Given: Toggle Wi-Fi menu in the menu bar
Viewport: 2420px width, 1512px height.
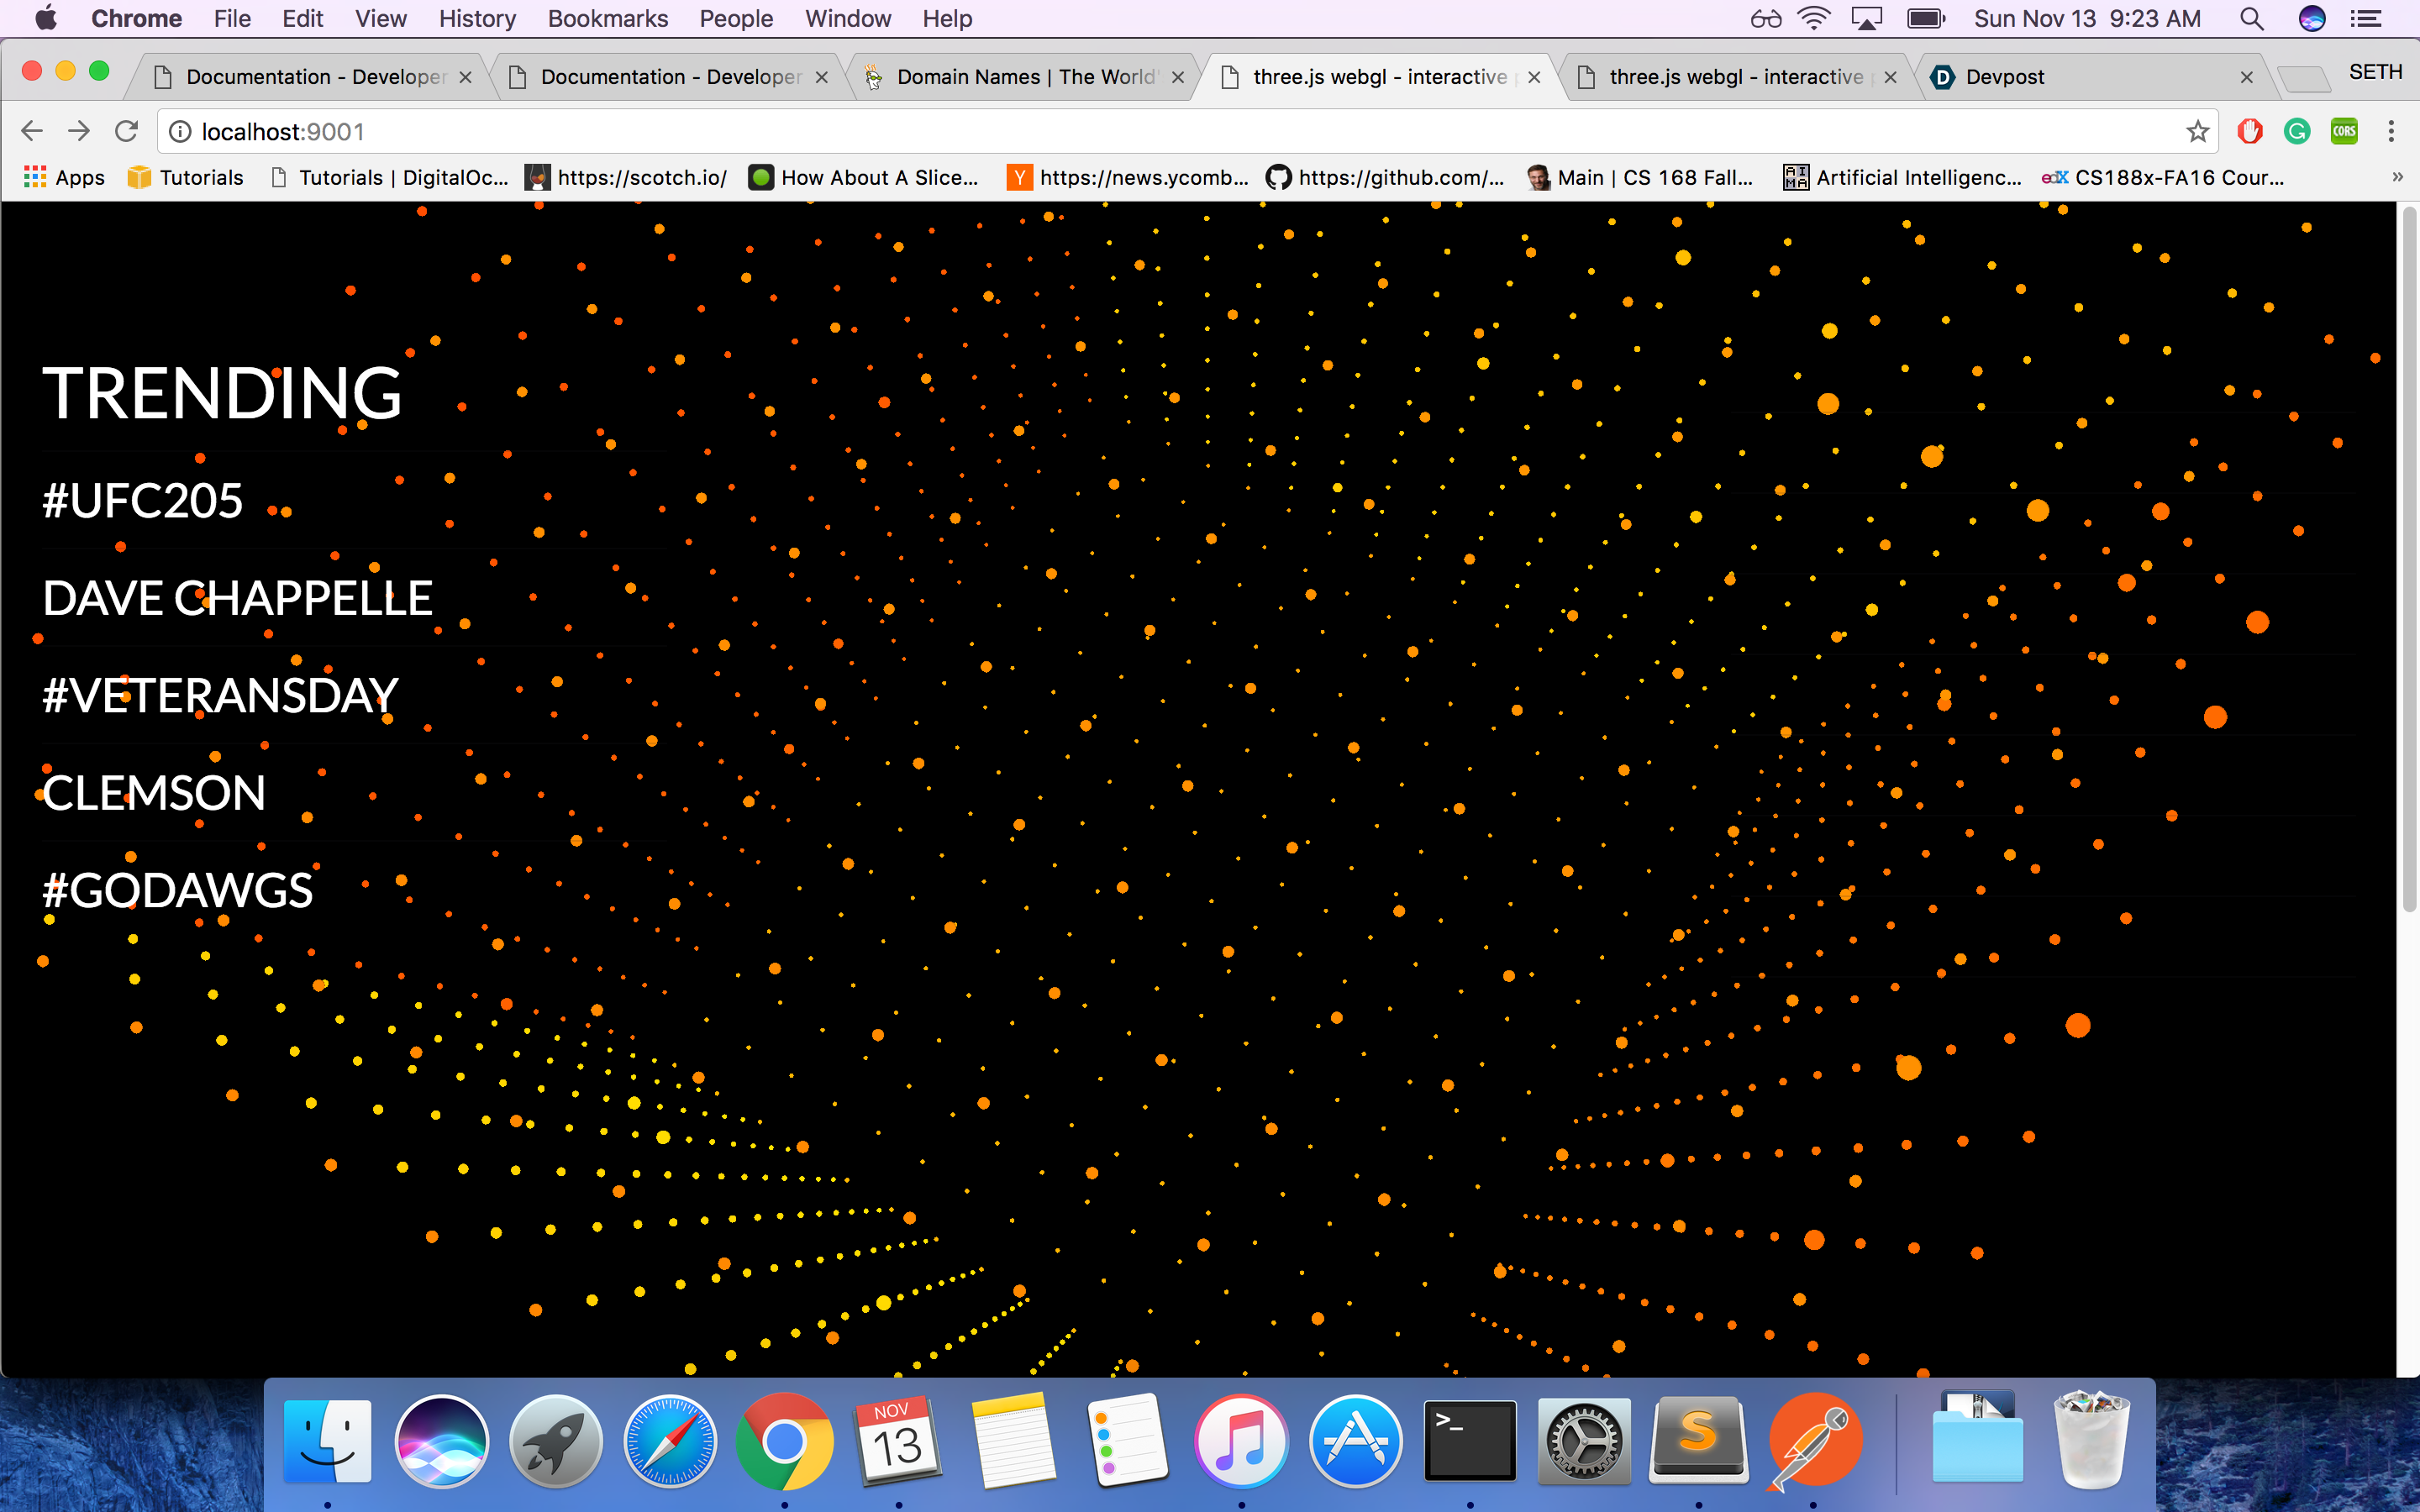Looking at the screenshot, I should 1813,19.
